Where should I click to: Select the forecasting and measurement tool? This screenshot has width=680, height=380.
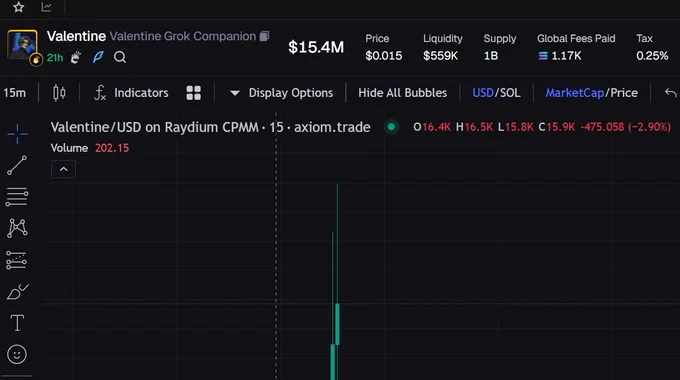16,260
